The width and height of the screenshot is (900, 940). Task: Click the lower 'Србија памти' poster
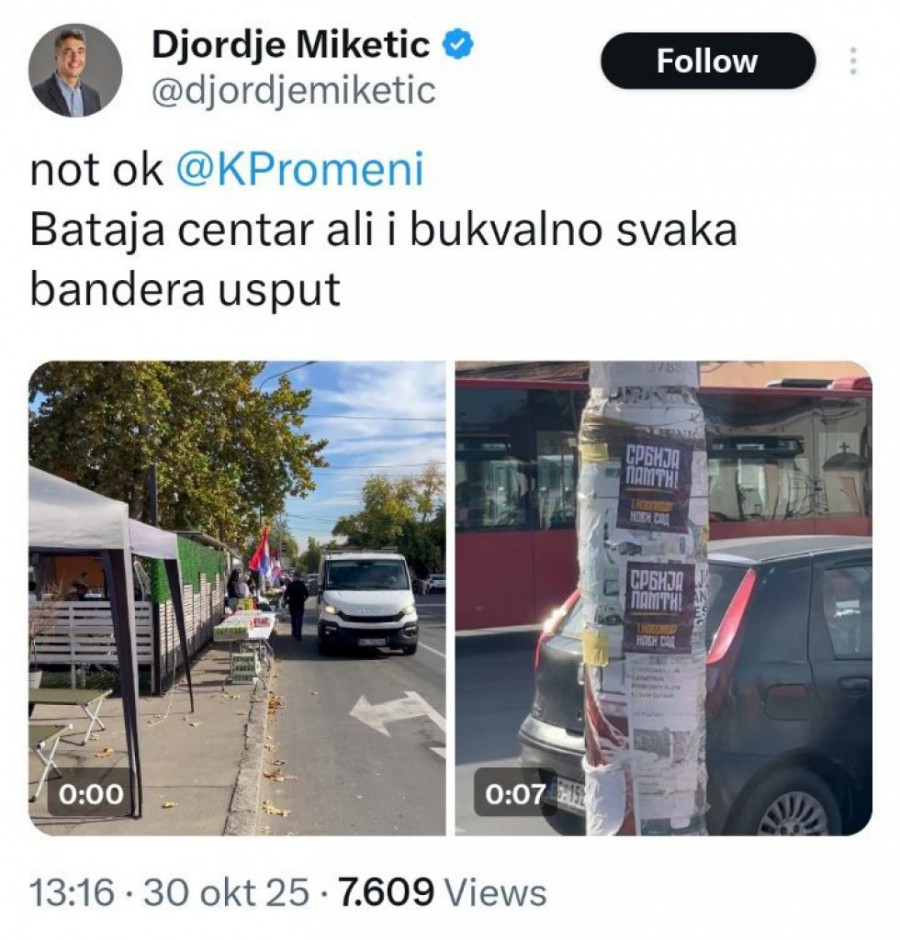[x=657, y=608]
